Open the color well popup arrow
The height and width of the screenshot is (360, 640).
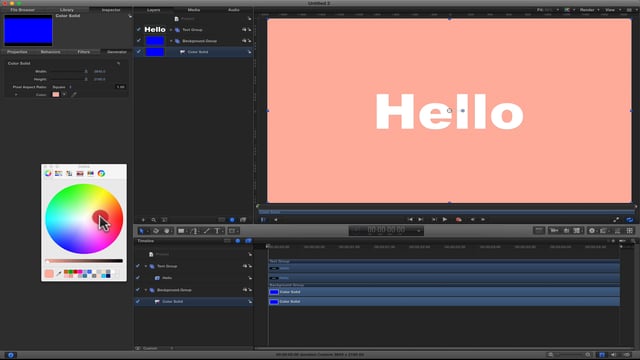[x=64, y=94]
